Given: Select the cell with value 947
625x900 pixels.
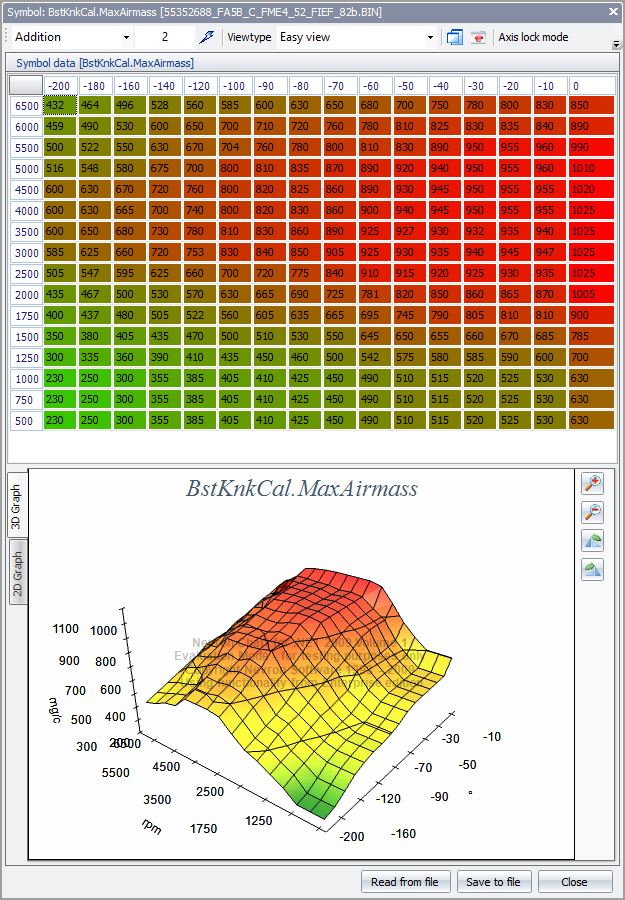Looking at the screenshot, I should tap(551, 253).
